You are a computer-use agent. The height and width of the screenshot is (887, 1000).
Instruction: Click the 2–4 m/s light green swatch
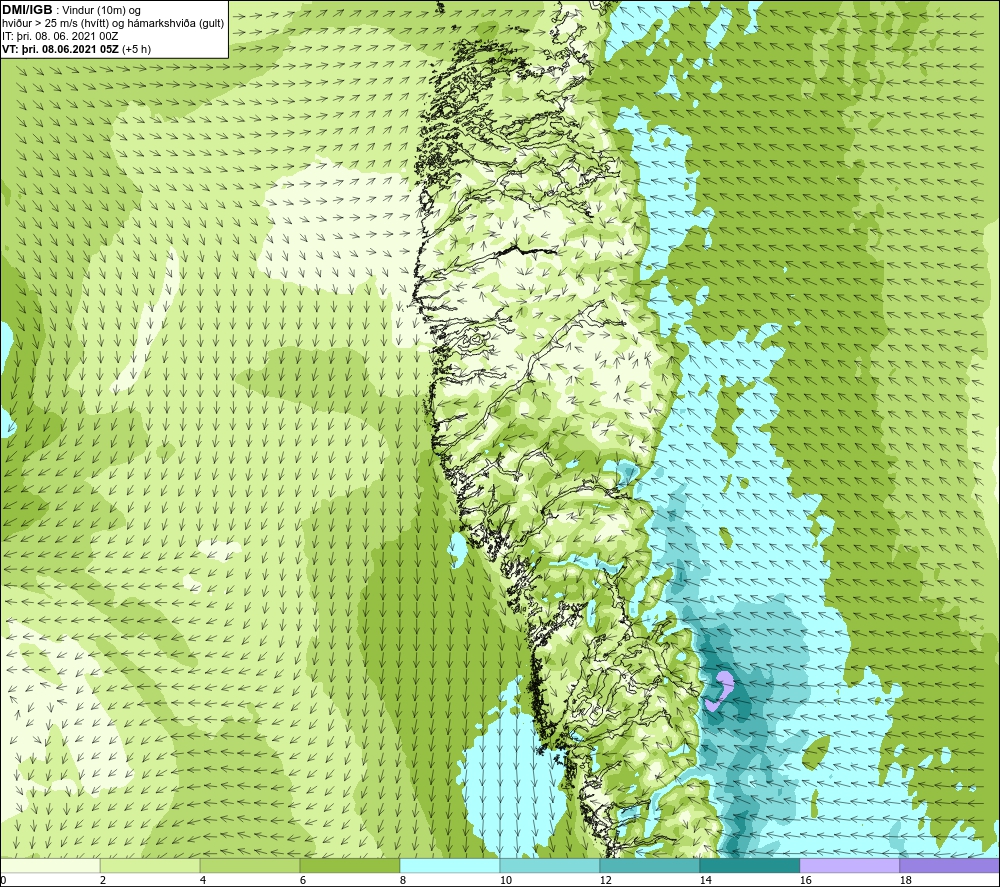tap(150, 865)
